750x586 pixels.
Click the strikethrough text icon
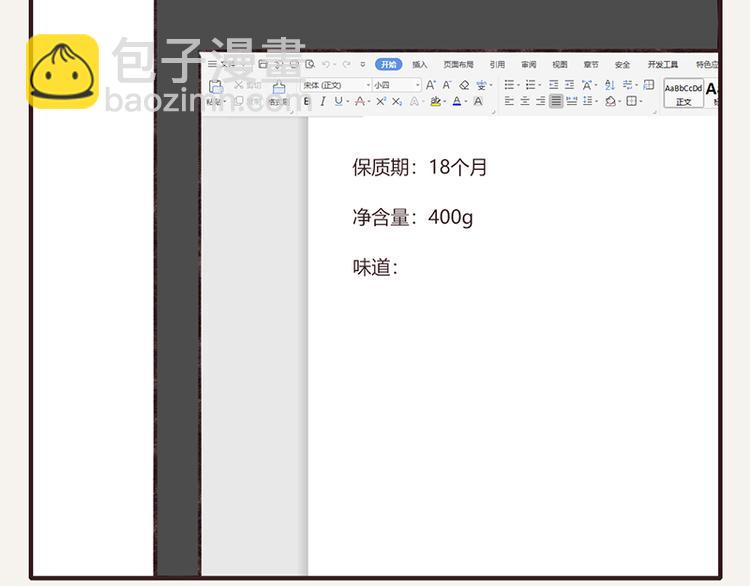click(x=359, y=102)
